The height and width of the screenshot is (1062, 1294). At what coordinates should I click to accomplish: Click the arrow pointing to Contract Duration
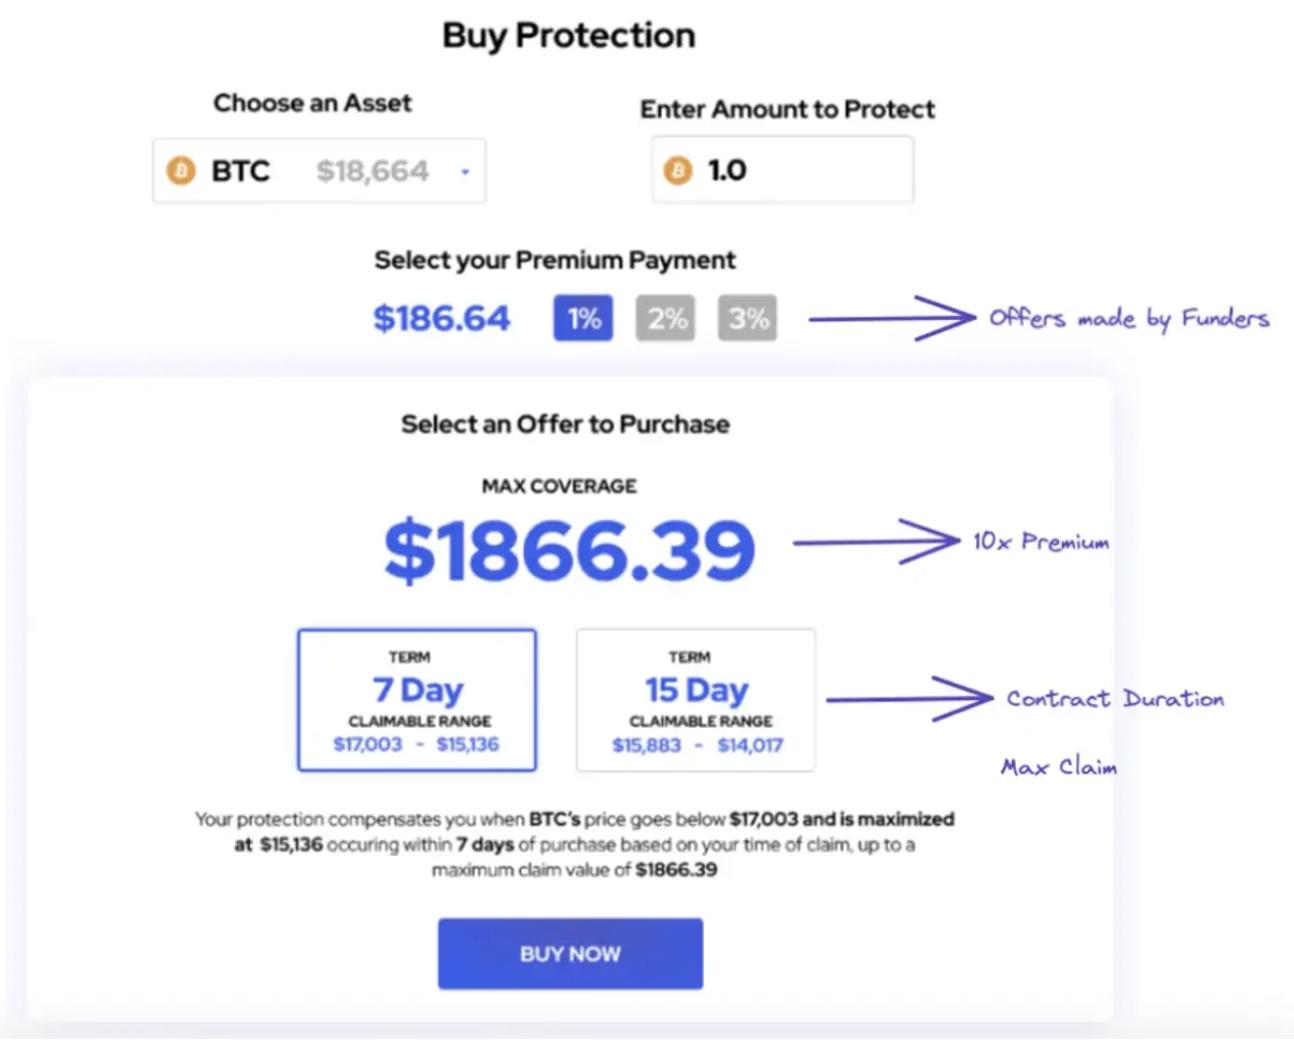coord(908,698)
